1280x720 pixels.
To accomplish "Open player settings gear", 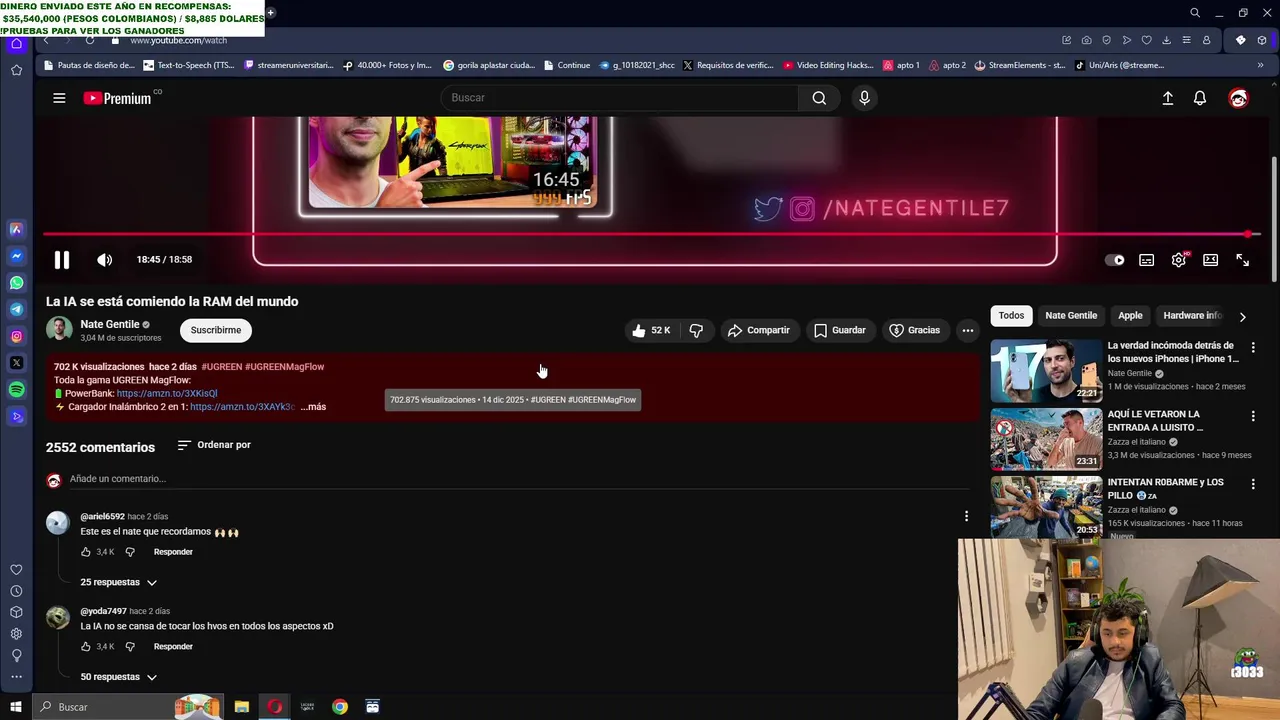I will tap(1179, 260).
